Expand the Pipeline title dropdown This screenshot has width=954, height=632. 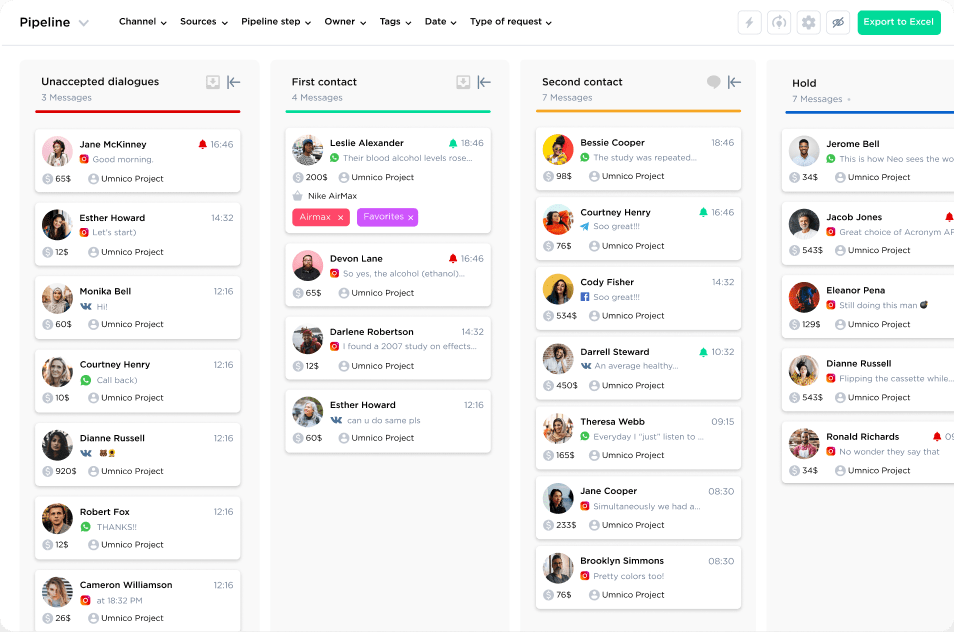point(84,21)
